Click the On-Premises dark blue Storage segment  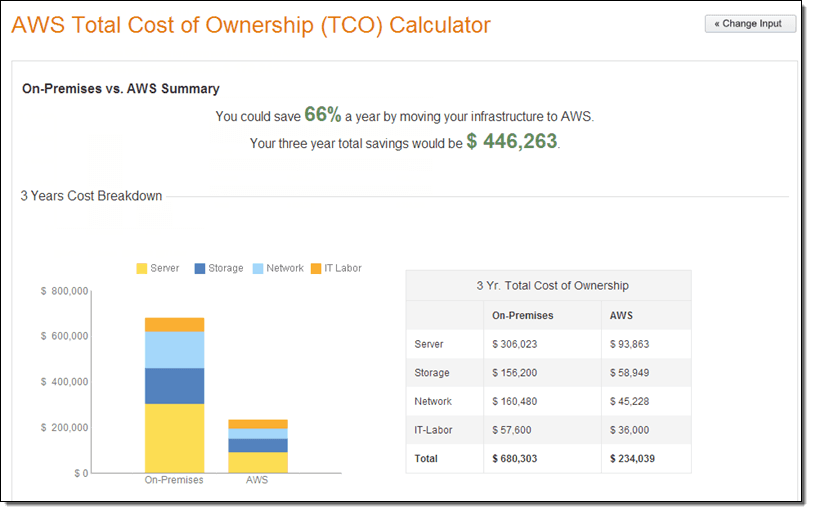pos(174,386)
